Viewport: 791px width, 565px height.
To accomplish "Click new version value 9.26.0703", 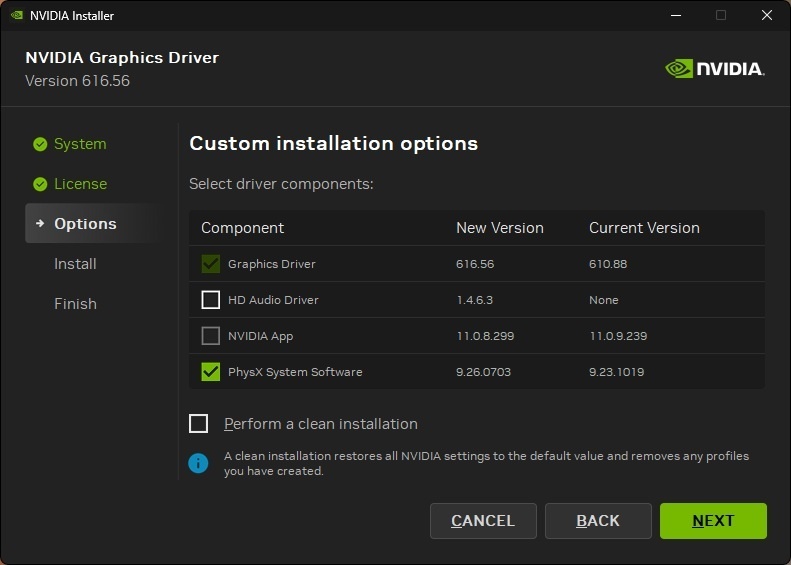I will point(483,372).
